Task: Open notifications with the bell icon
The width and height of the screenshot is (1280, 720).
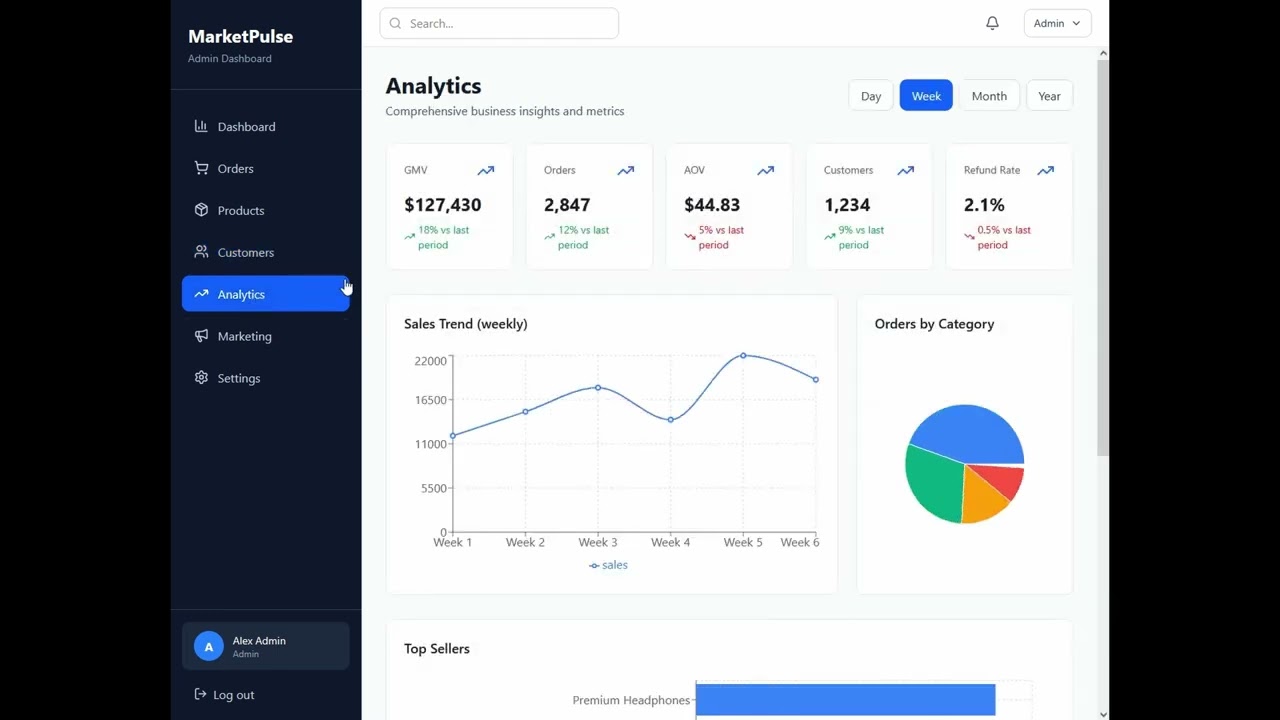Action: (x=992, y=23)
